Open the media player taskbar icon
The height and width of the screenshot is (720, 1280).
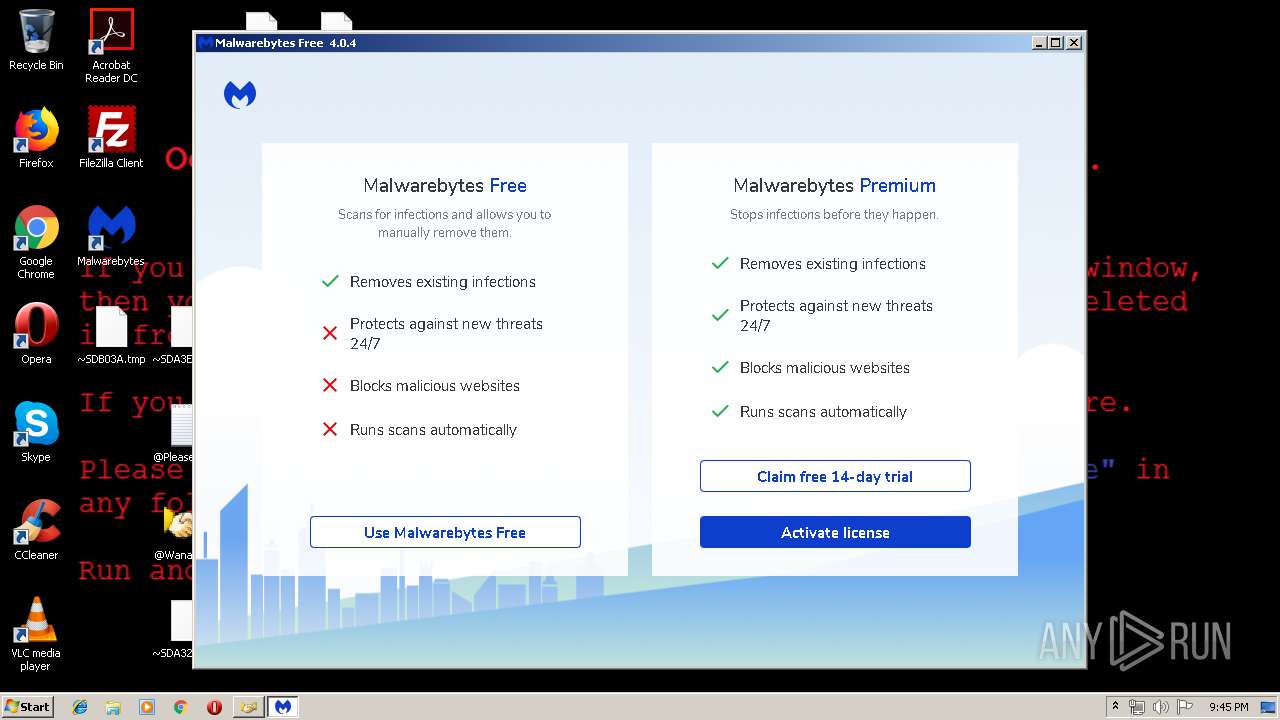click(147, 707)
